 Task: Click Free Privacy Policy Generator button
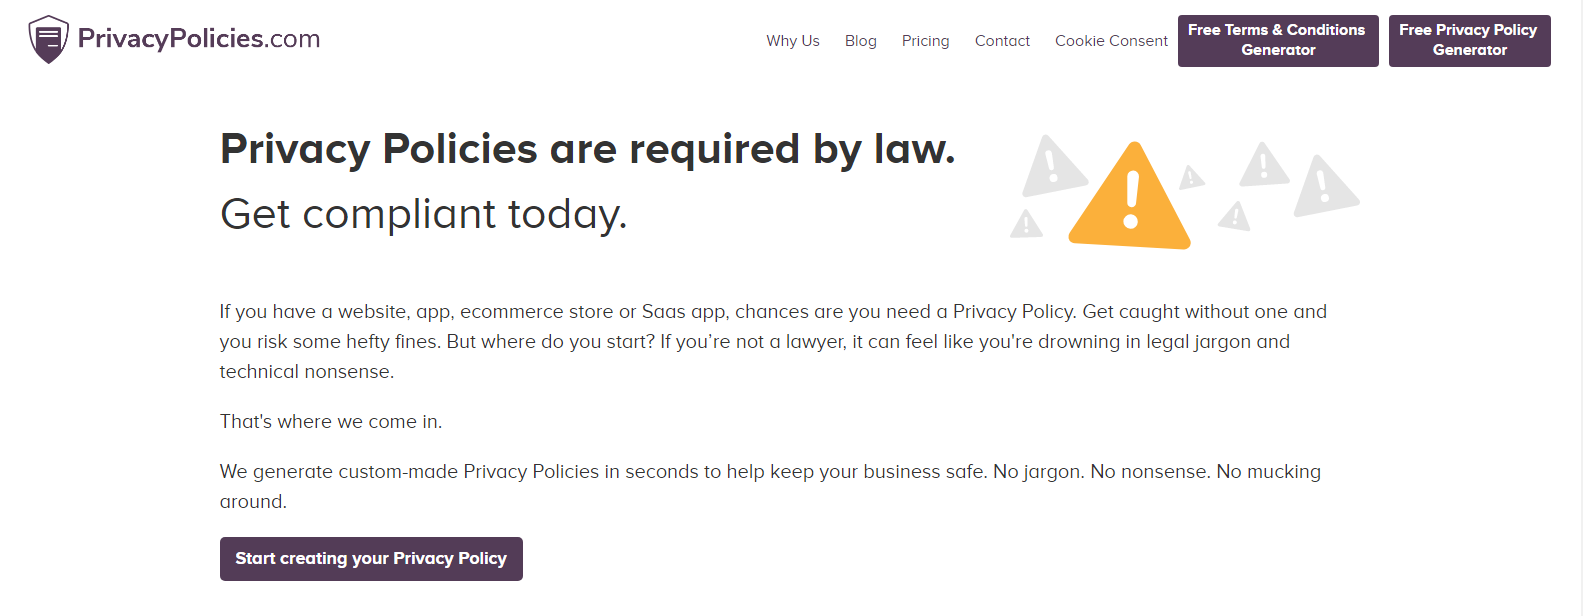pyautogui.click(x=1469, y=41)
